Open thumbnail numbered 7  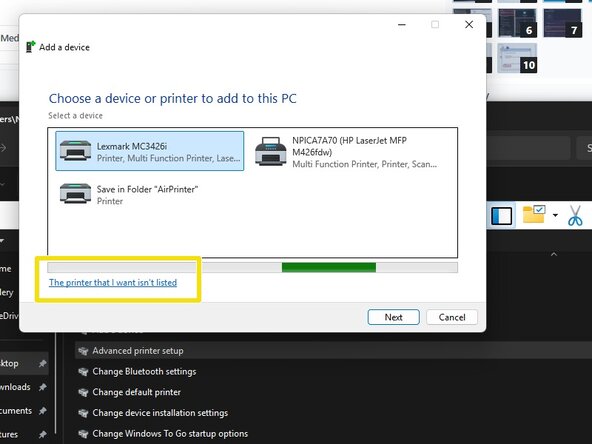563,23
